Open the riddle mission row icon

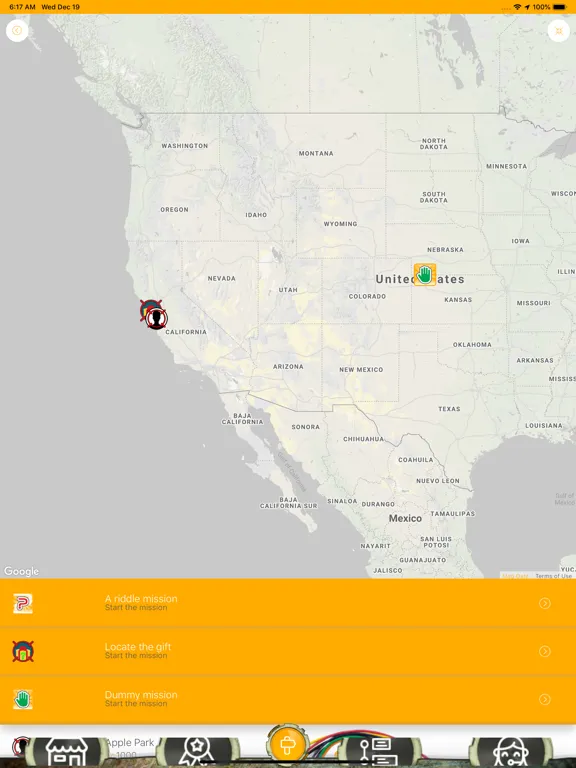pos(23,603)
